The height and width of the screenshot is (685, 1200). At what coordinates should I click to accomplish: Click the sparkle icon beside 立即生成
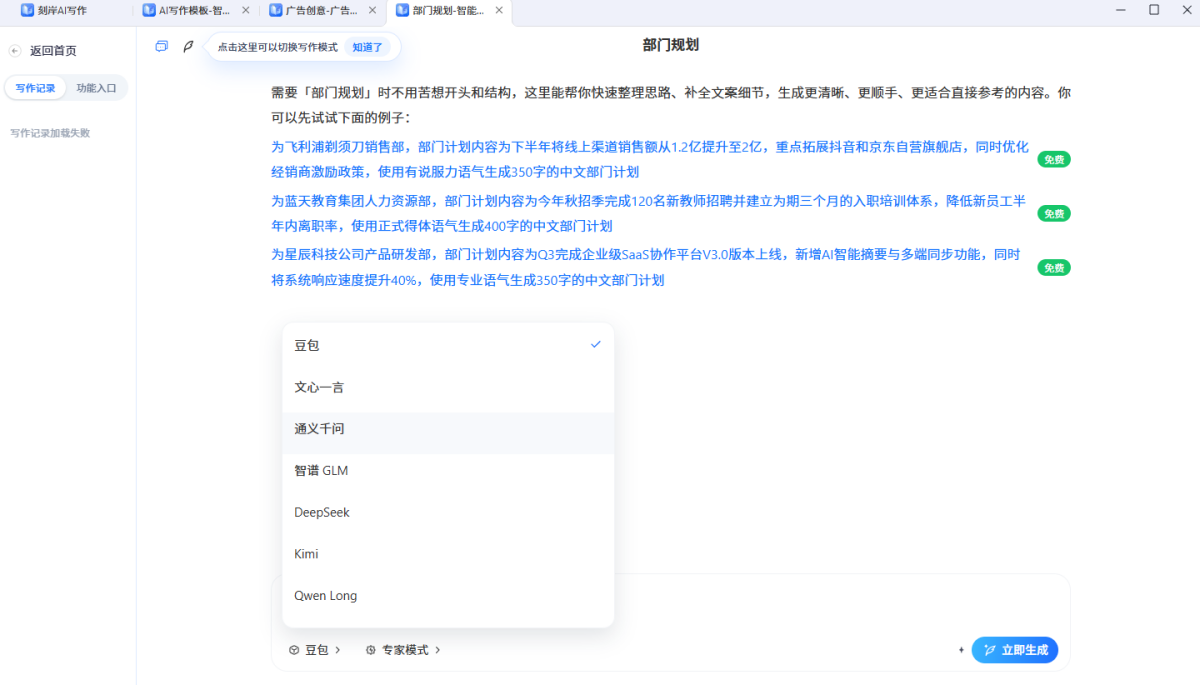coord(961,650)
